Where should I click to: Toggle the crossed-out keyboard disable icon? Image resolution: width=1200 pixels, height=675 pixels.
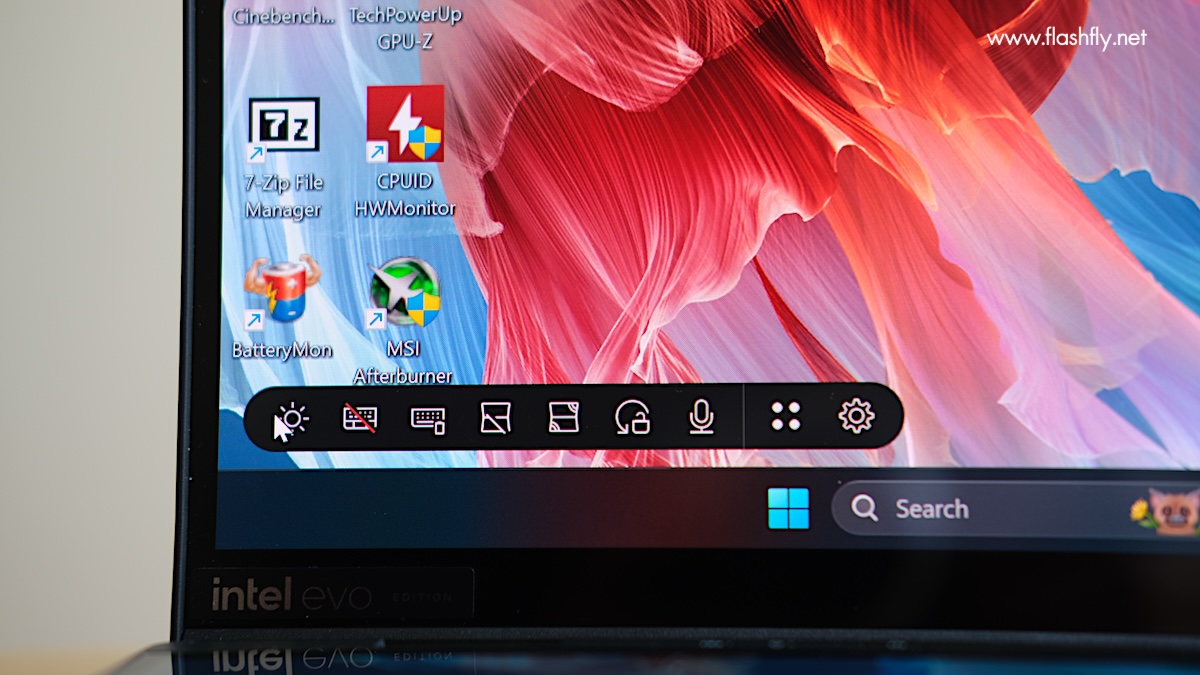pos(360,417)
